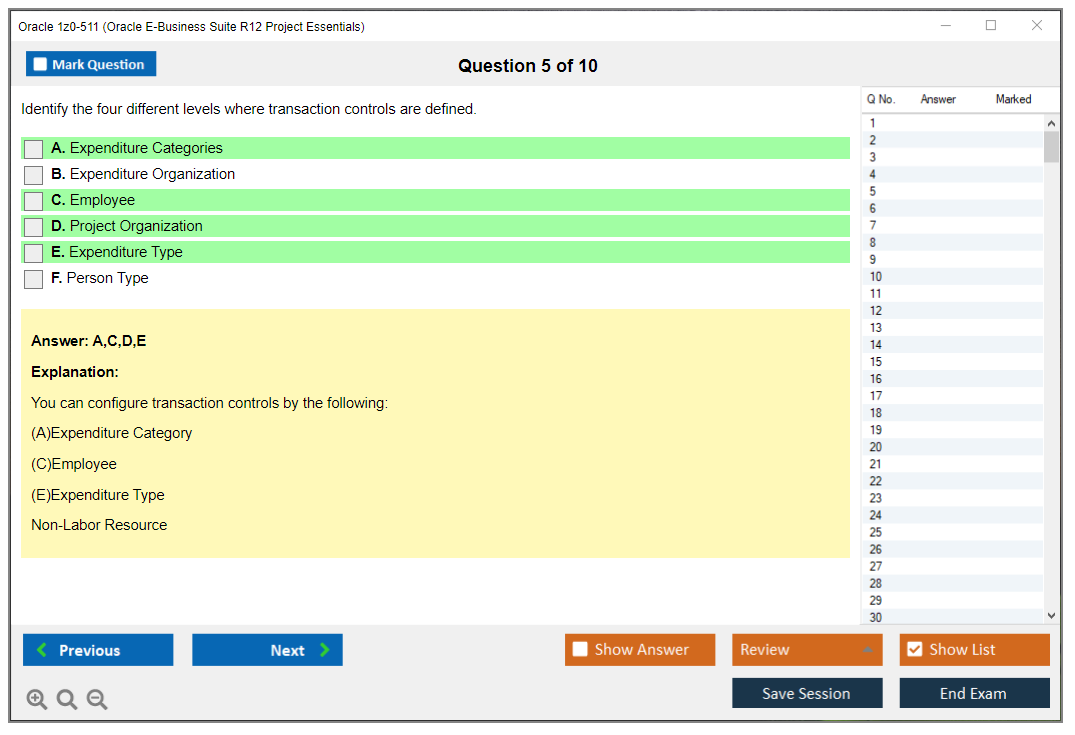Viewport: 1075px width, 735px height.
Task: Click Save Session button
Action: (807, 693)
